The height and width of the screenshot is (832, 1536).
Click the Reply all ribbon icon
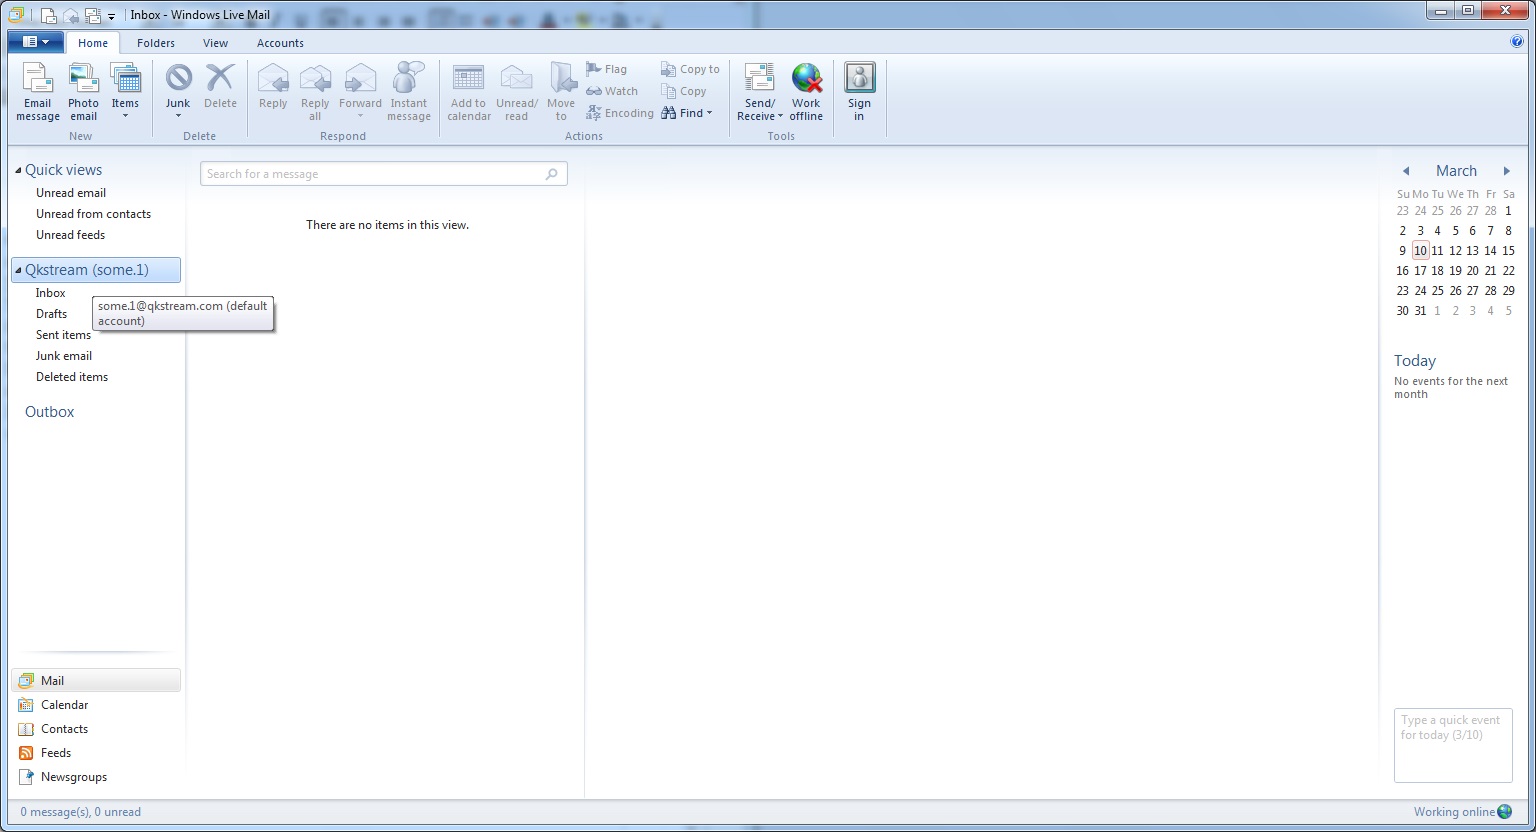pyautogui.click(x=315, y=92)
